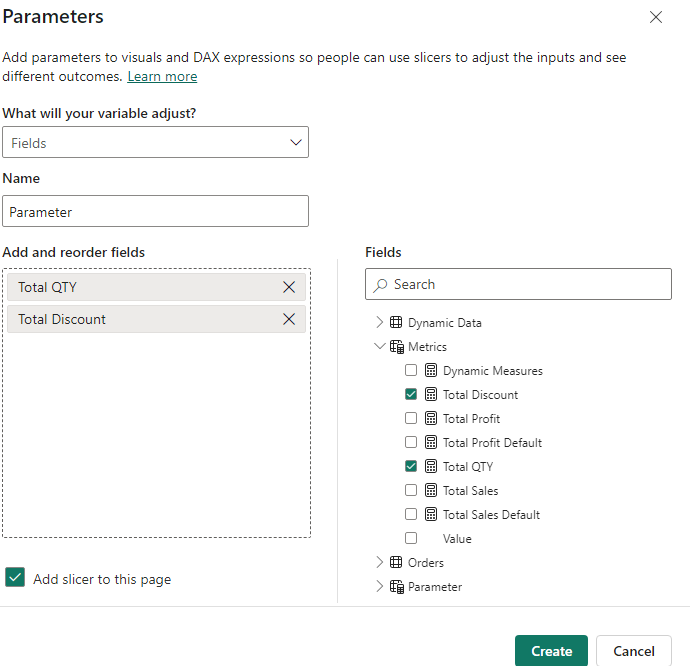Image resolution: width=690 pixels, height=666 pixels.
Task: Click the Total Discount measure icon
Action: 431,394
